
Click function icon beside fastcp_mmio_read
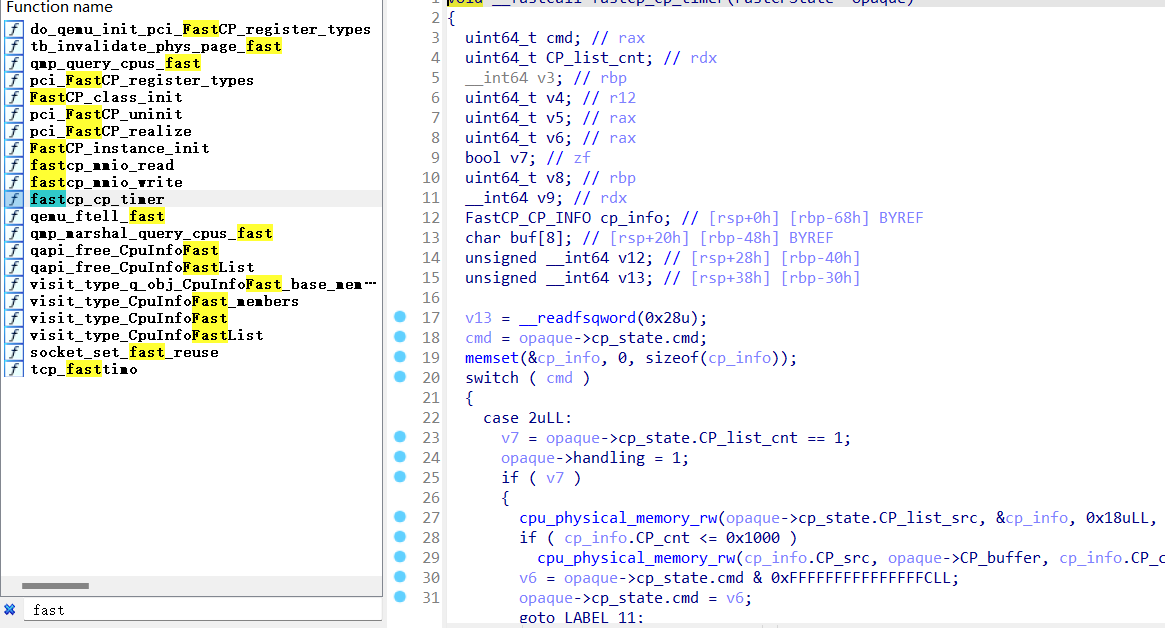[14, 165]
